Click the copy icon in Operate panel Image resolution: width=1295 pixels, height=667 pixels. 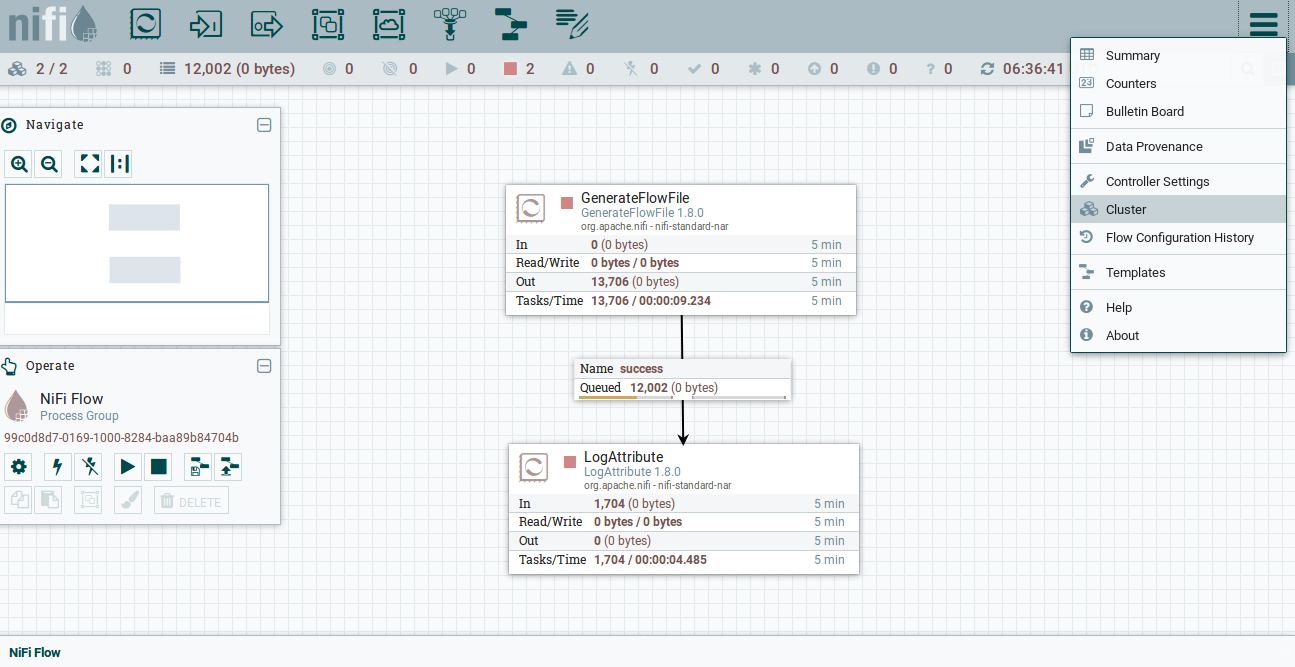pos(19,500)
